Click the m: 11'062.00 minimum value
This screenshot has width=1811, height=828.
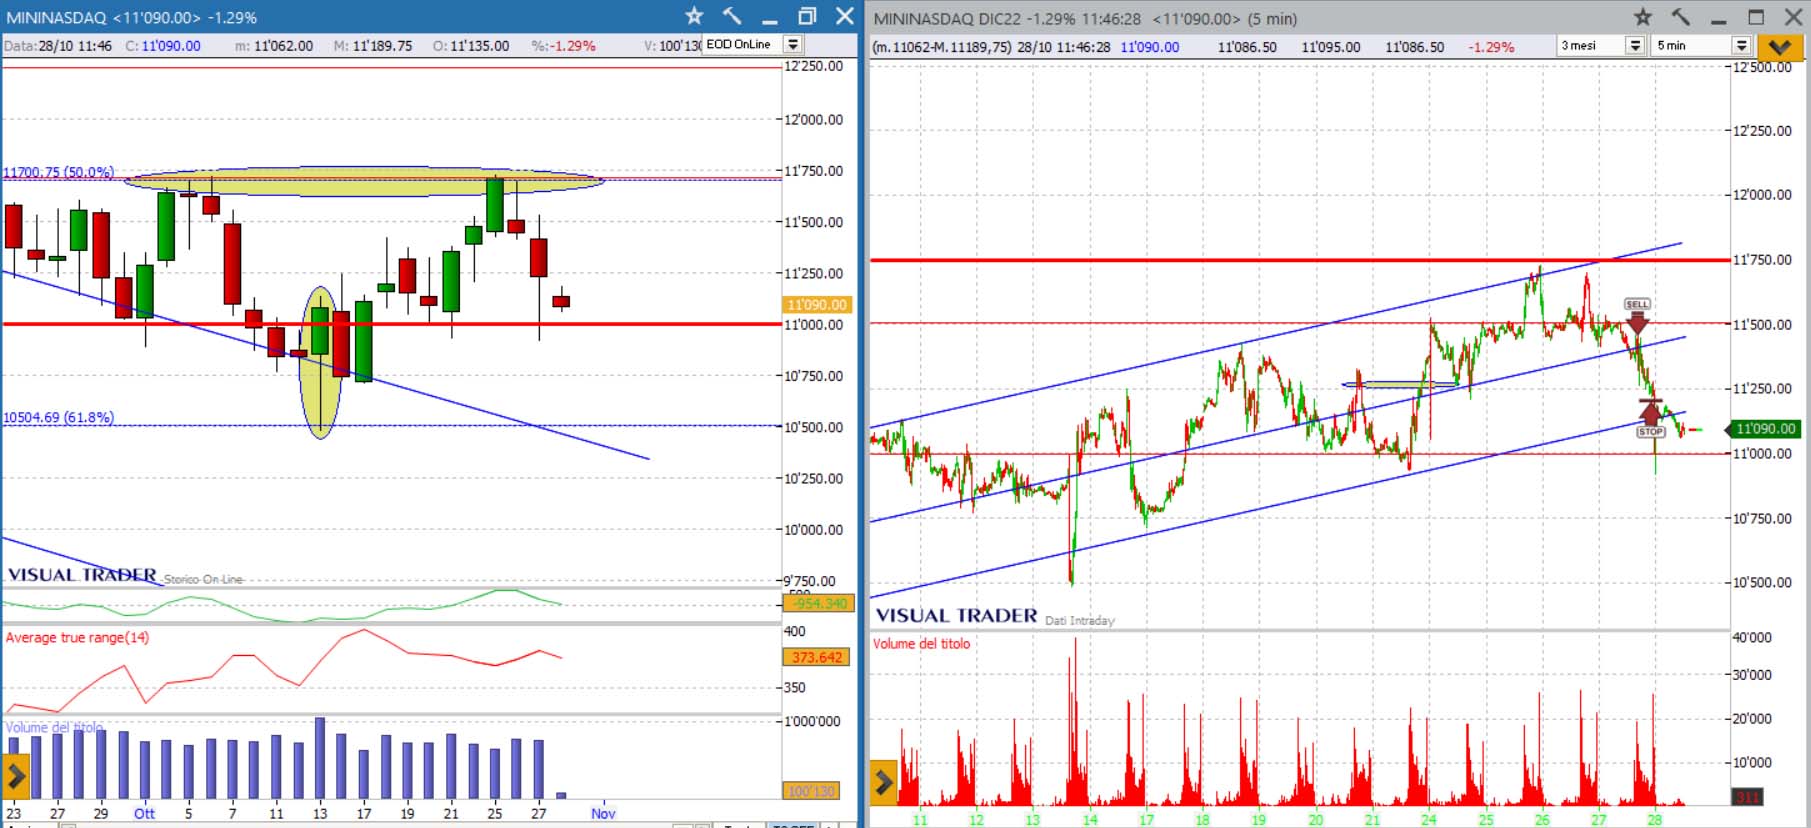click(274, 46)
